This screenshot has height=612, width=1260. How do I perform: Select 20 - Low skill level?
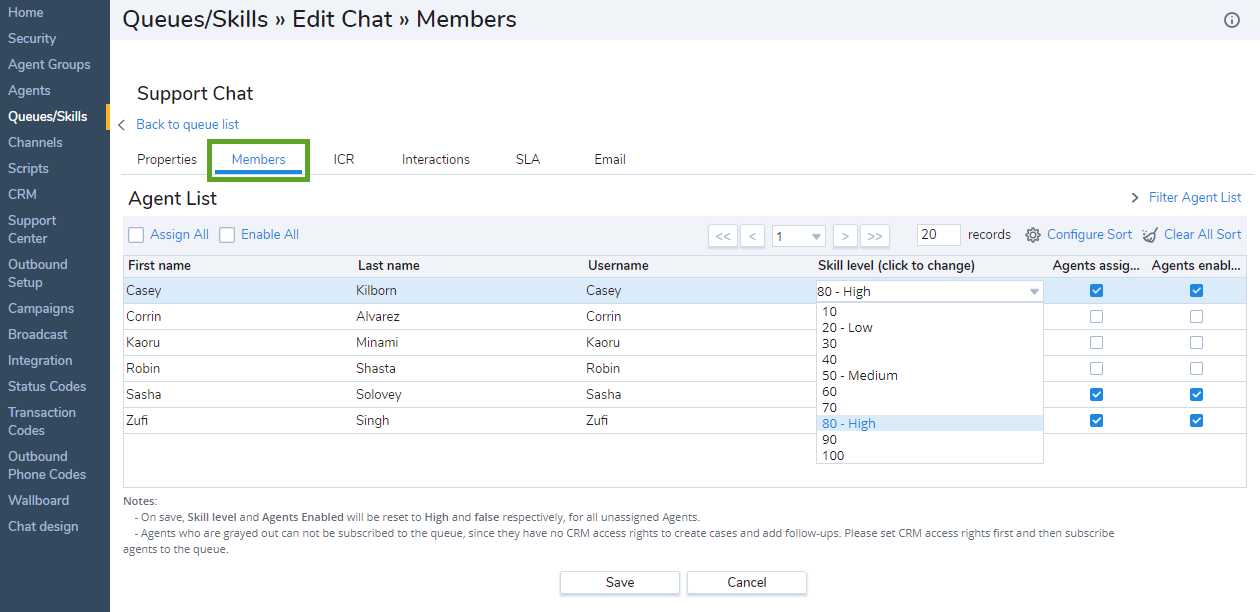click(x=930, y=328)
